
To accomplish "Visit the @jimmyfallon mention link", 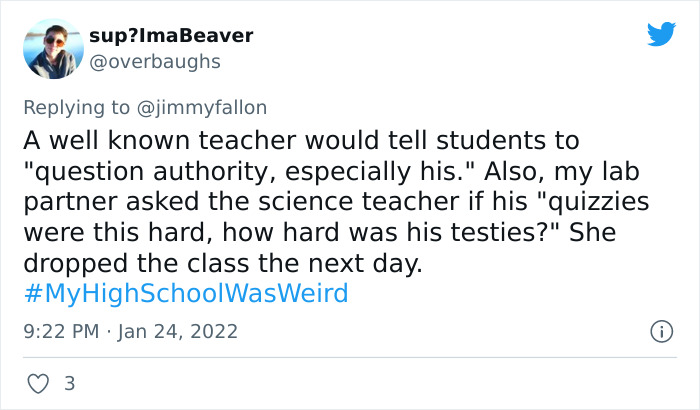I will 209,107.
